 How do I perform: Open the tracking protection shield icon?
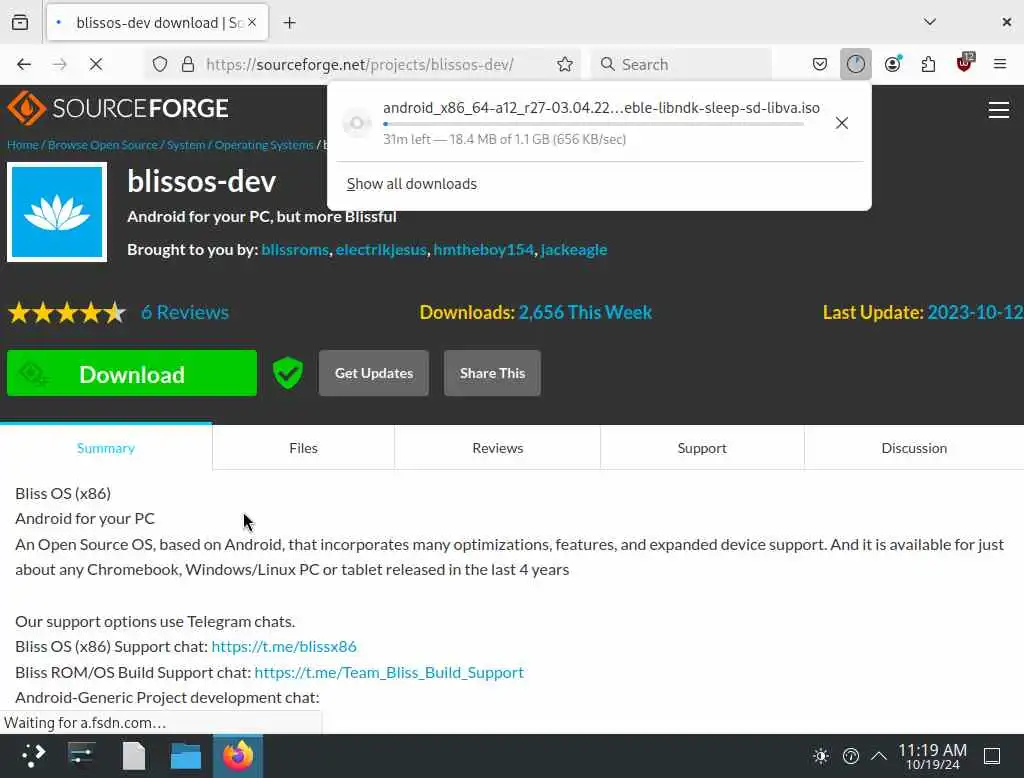click(x=160, y=64)
